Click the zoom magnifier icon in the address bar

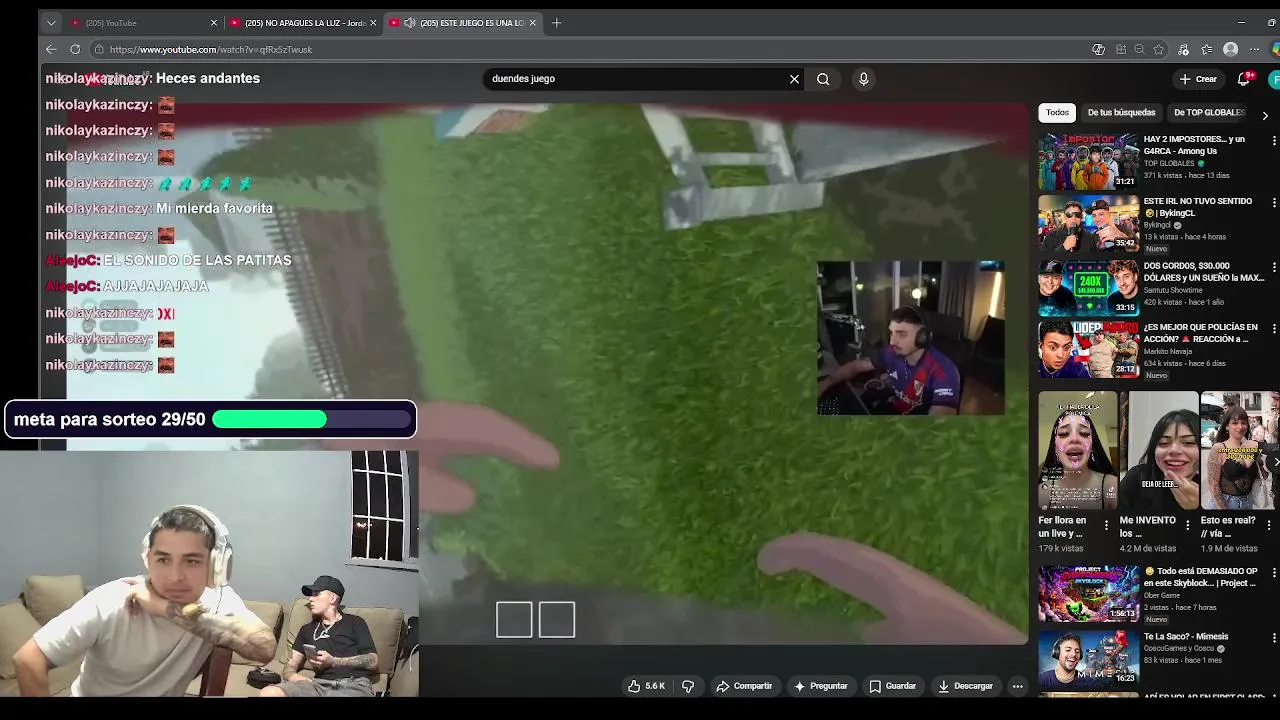point(1140,49)
